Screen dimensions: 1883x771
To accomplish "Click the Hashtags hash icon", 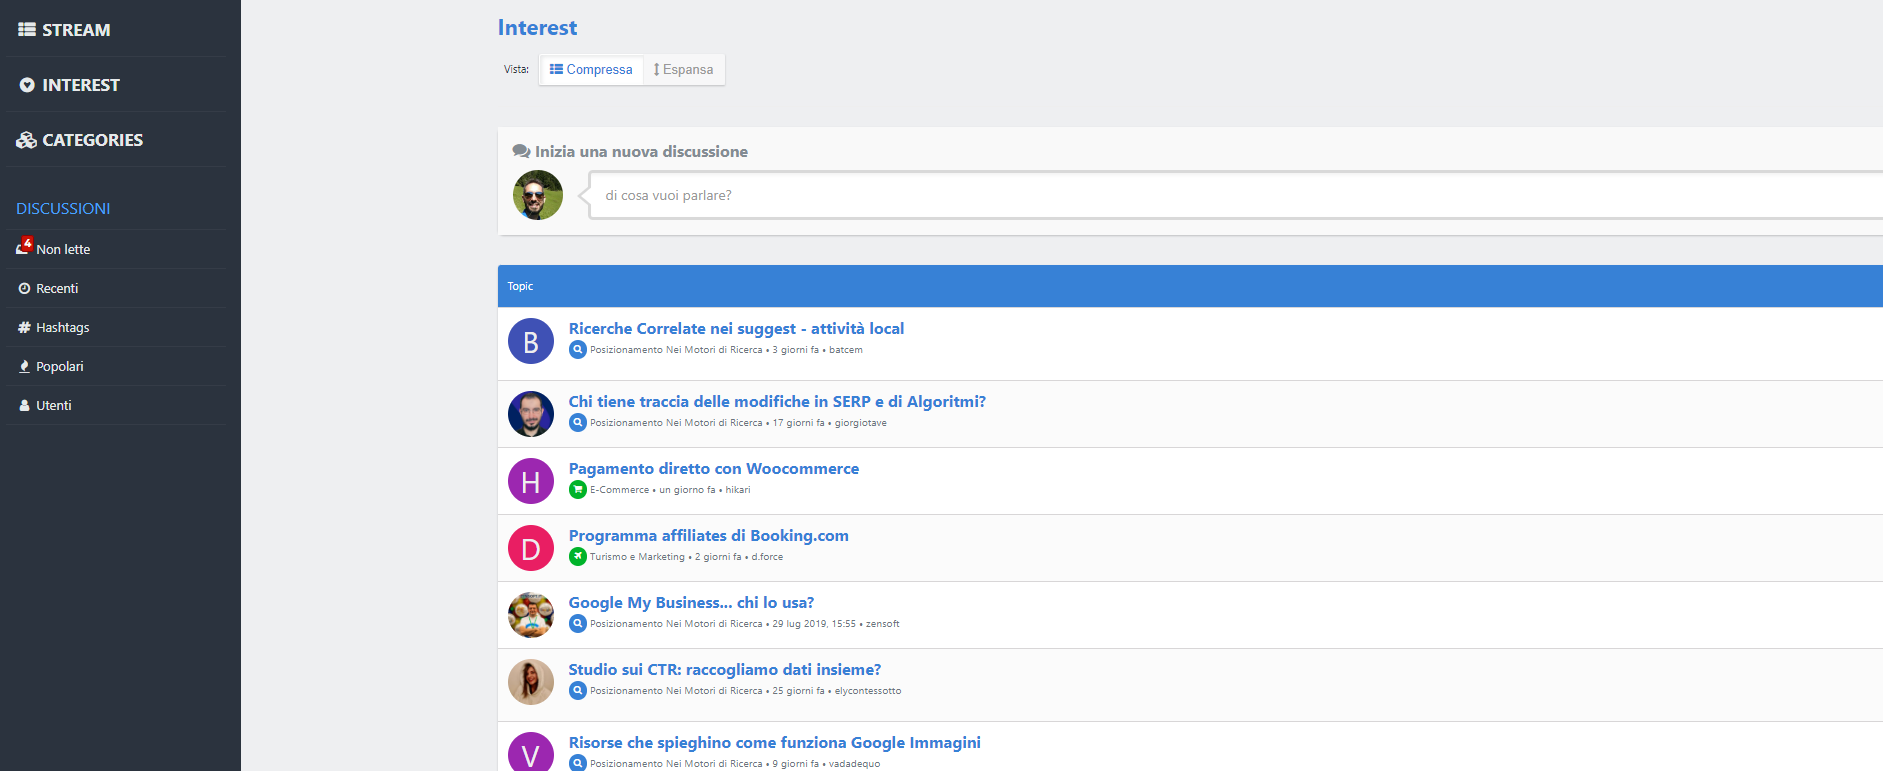I will [24, 327].
